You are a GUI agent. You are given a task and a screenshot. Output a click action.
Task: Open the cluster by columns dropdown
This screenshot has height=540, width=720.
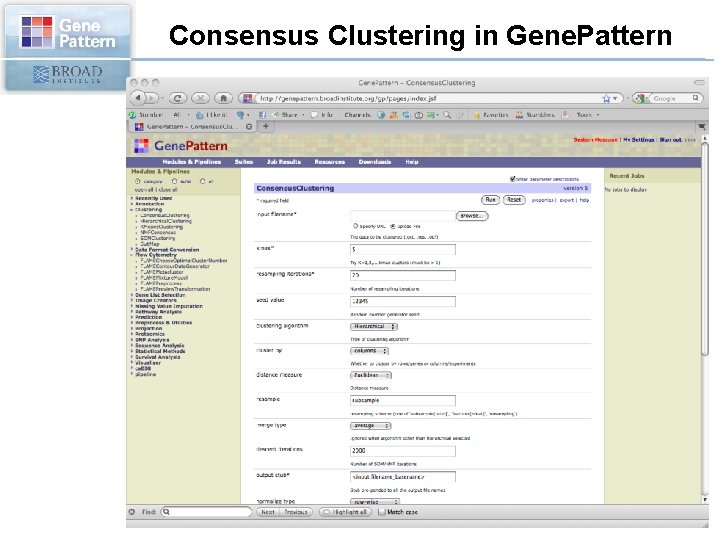click(x=369, y=350)
